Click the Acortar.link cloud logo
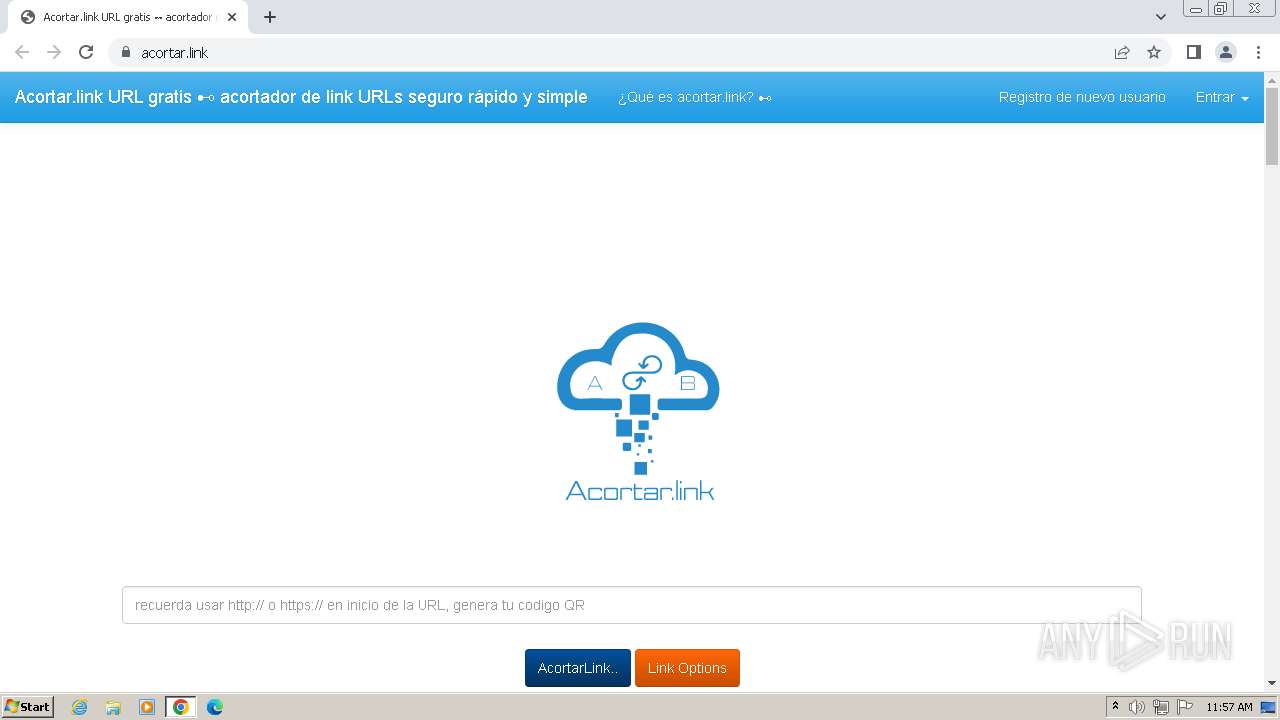This screenshot has width=1280, height=720. 639,411
